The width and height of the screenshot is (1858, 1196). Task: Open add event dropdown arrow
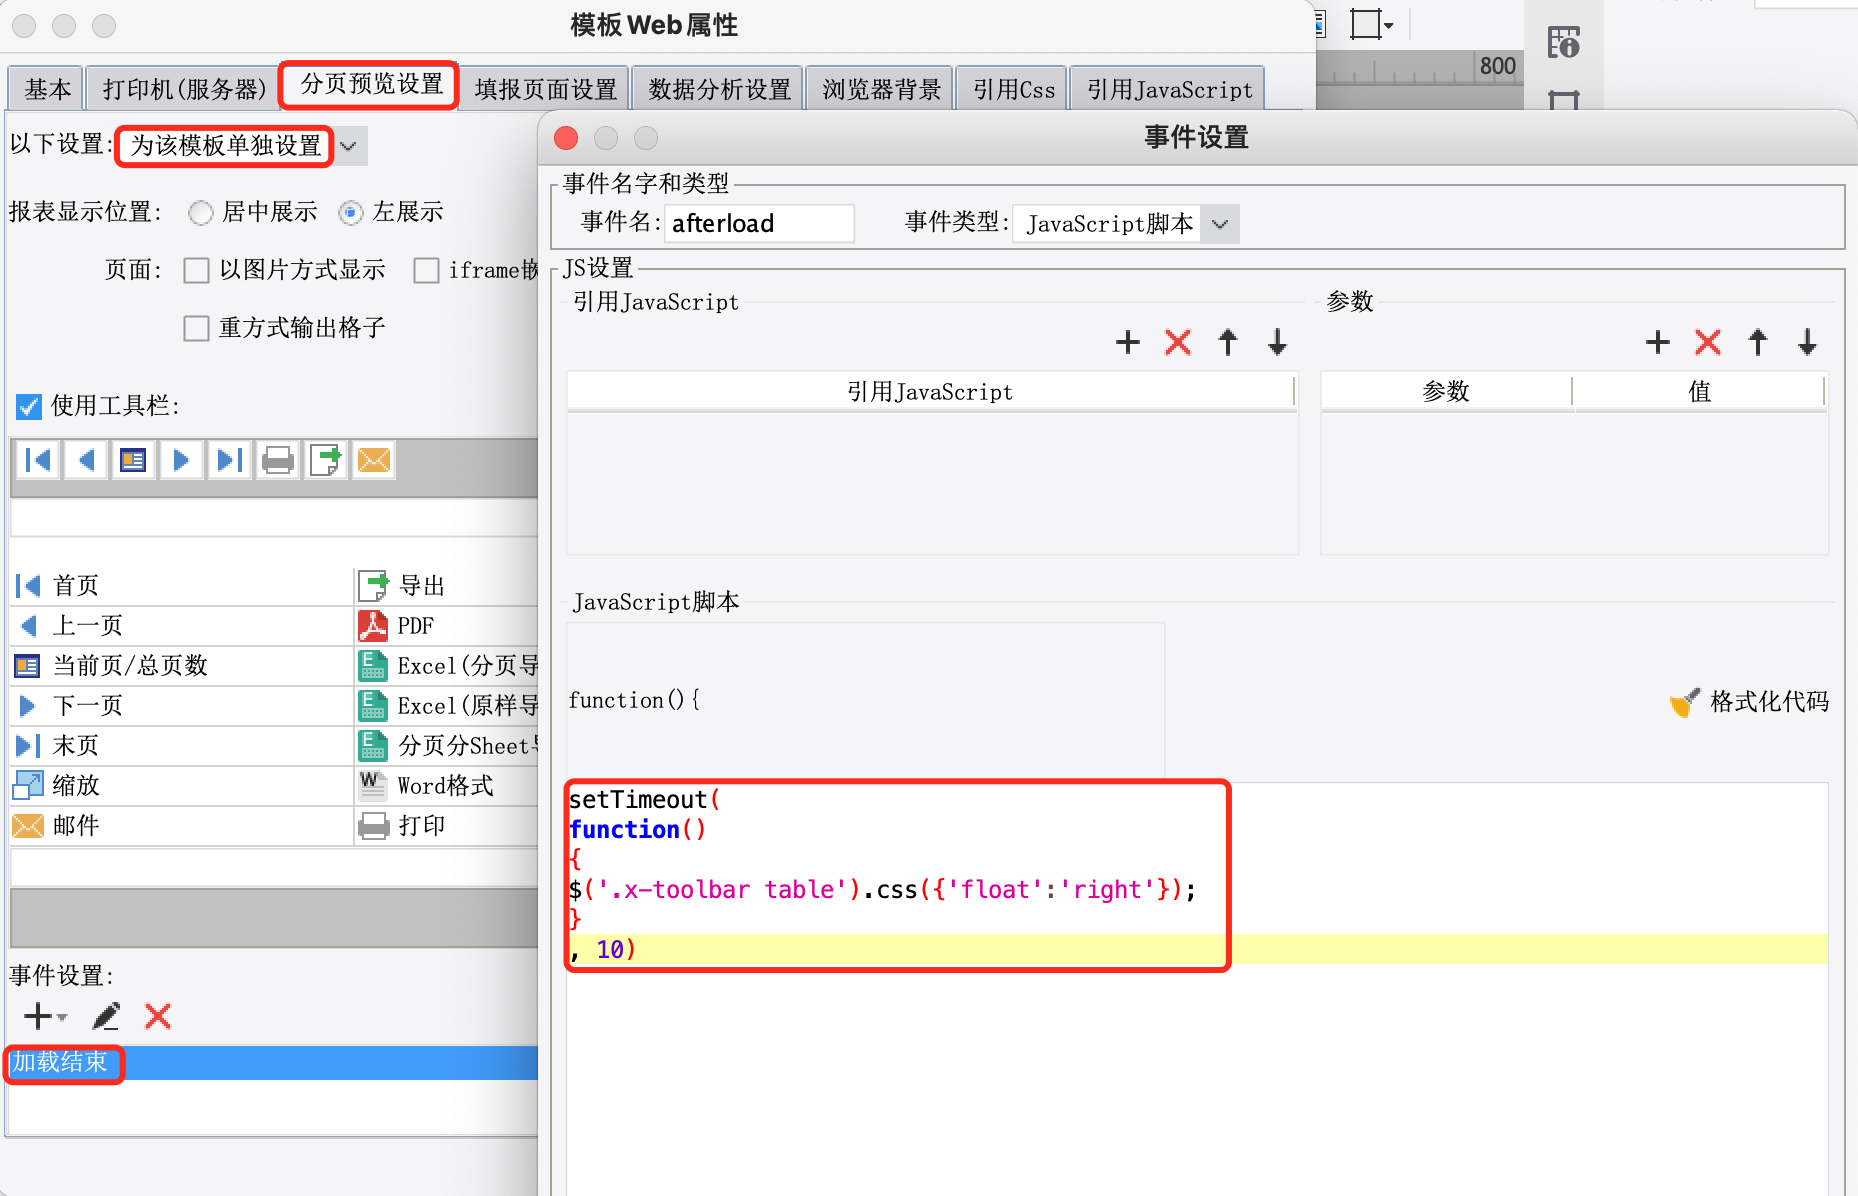(62, 1017)
